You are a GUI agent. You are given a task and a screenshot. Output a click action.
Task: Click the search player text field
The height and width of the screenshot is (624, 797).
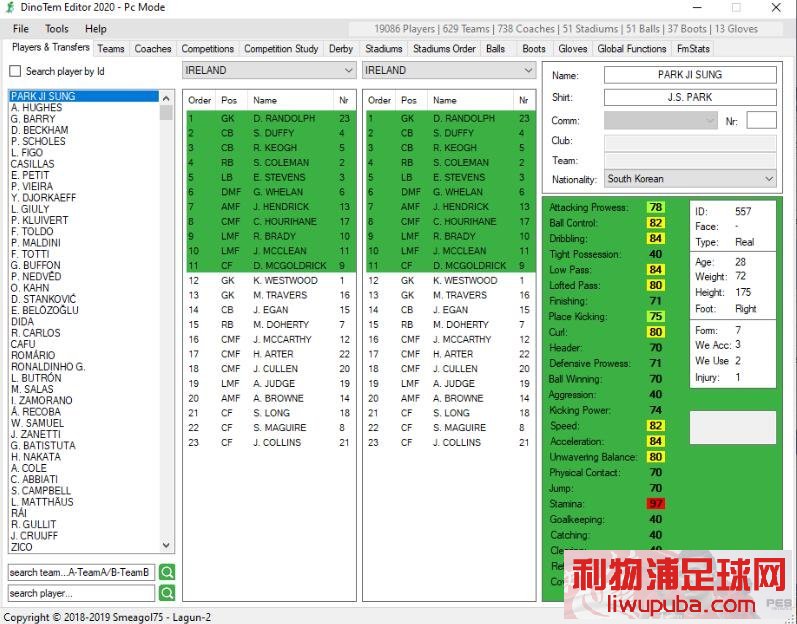pyautogui.click(x=81, y=593)
